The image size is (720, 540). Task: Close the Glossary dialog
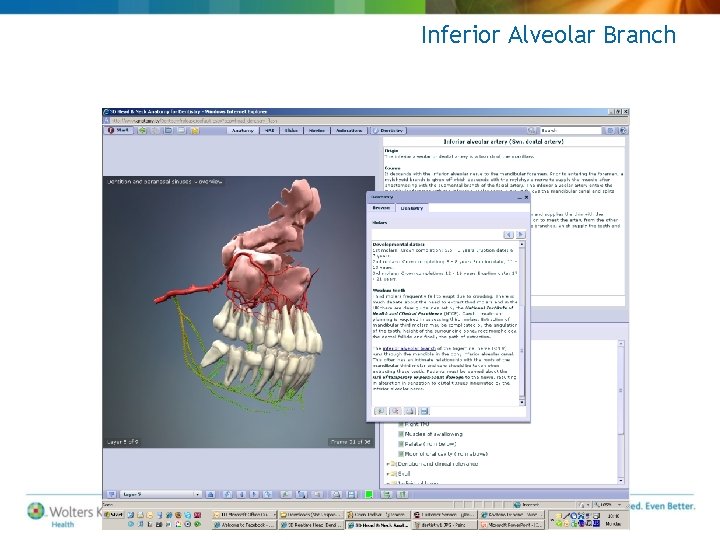pos(526,197)
